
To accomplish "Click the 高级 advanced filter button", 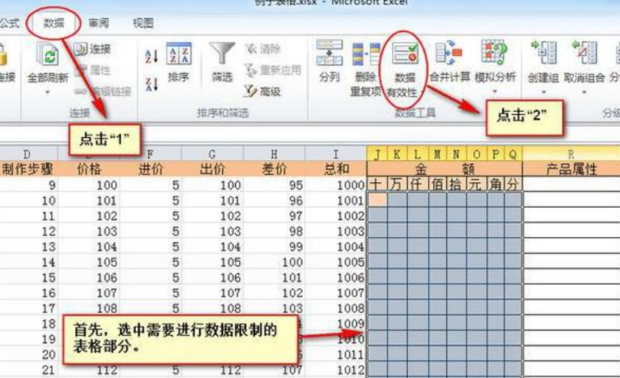I will click(x=263, y=91).
